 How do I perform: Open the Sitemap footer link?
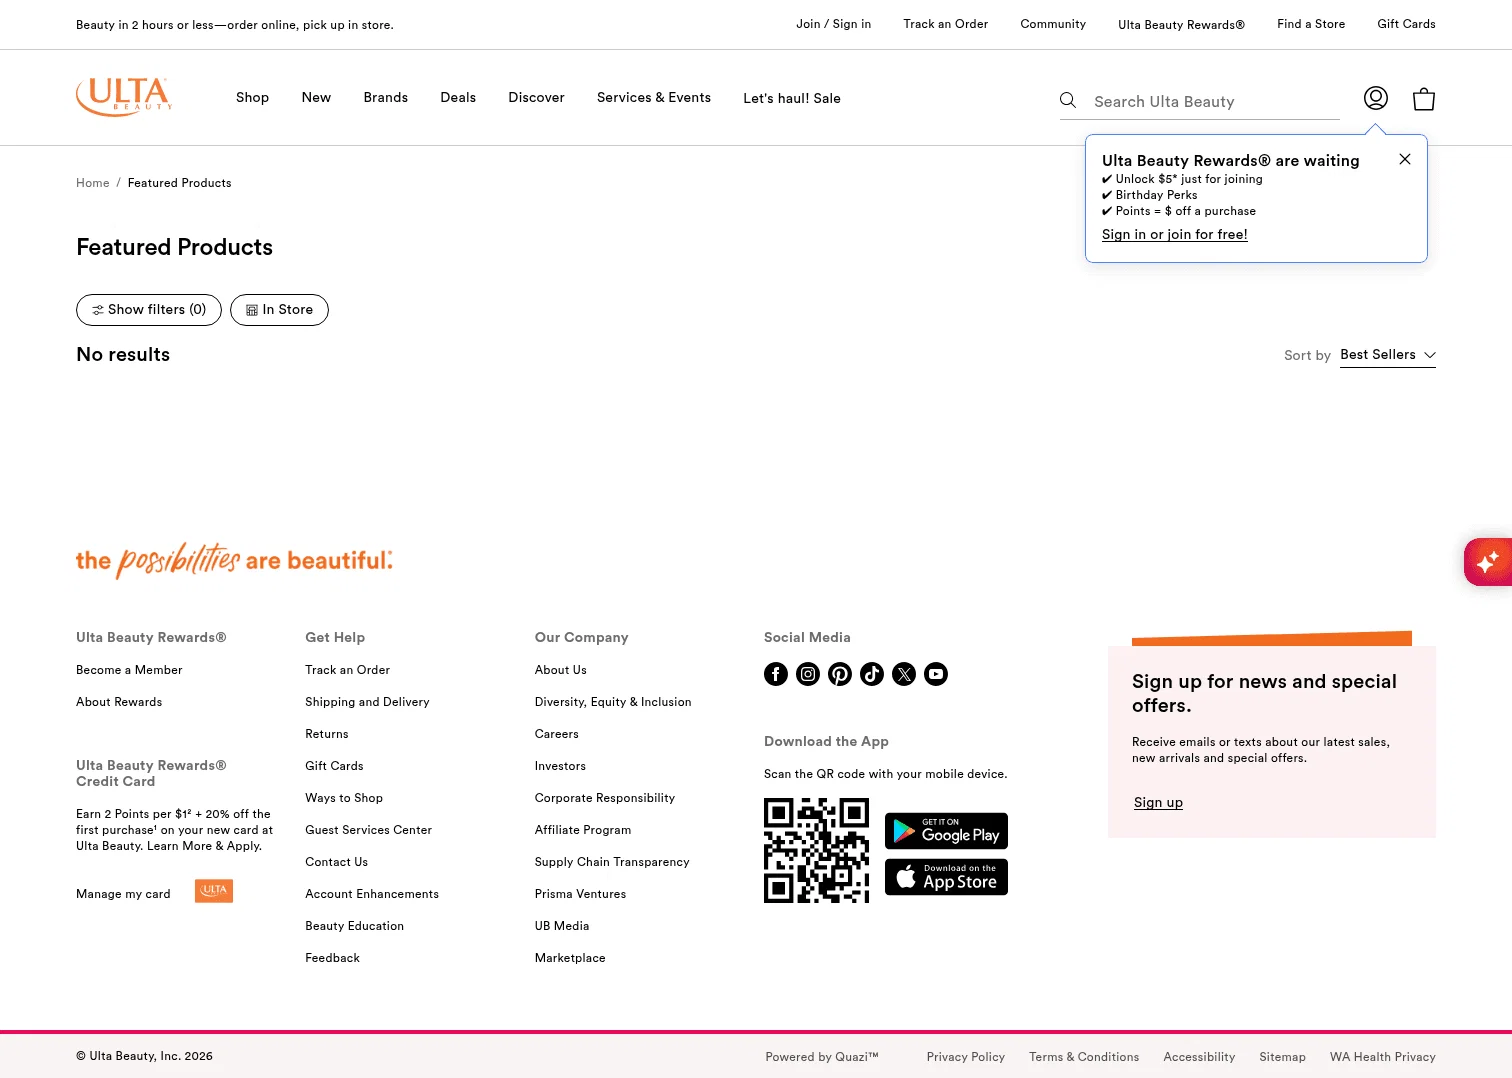pos(1283,1057)
